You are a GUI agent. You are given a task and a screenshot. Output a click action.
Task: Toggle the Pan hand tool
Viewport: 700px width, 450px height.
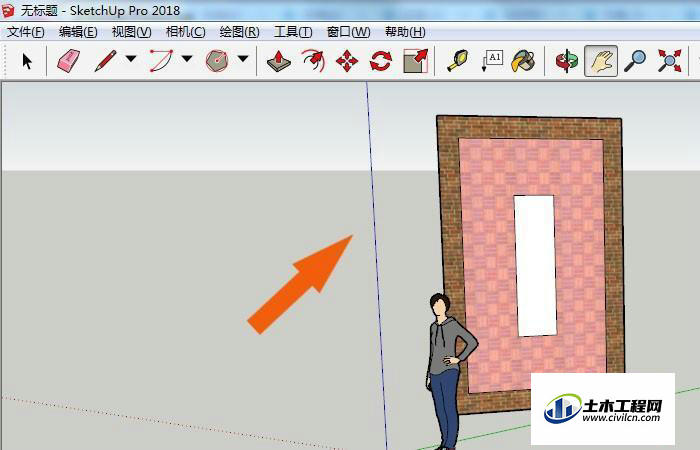click(601, 61)
